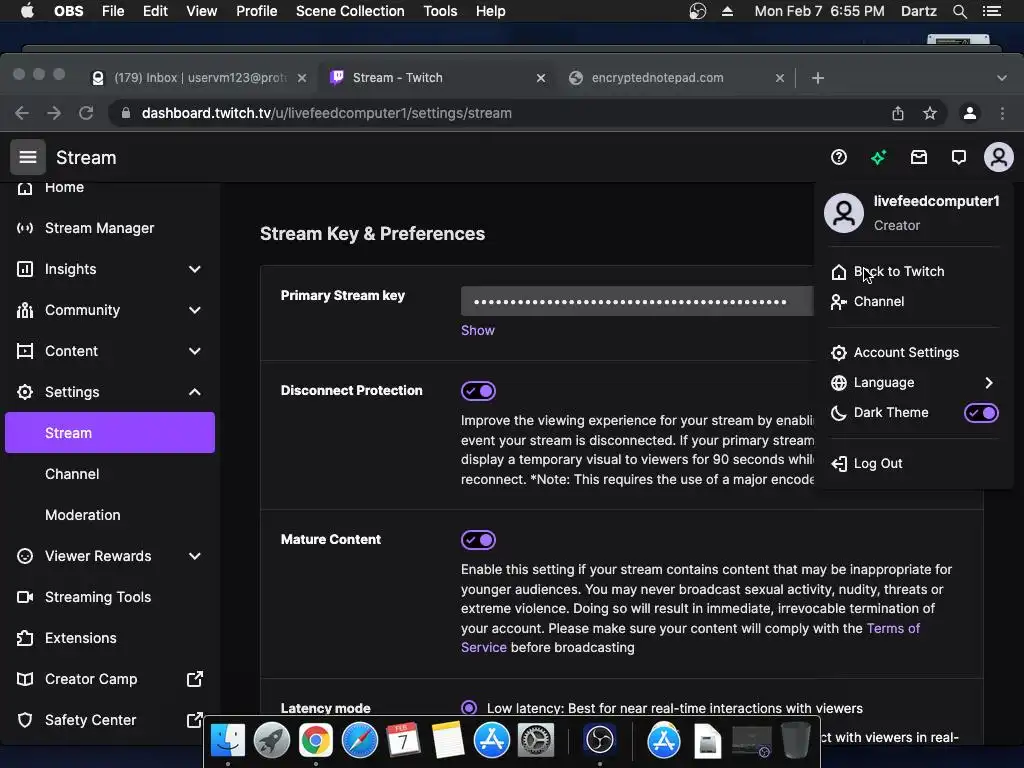Click the Safety Center shield icon
The height and width of the screenshot is (768, 1024).
pyautogui.click(x=25, y=720)
